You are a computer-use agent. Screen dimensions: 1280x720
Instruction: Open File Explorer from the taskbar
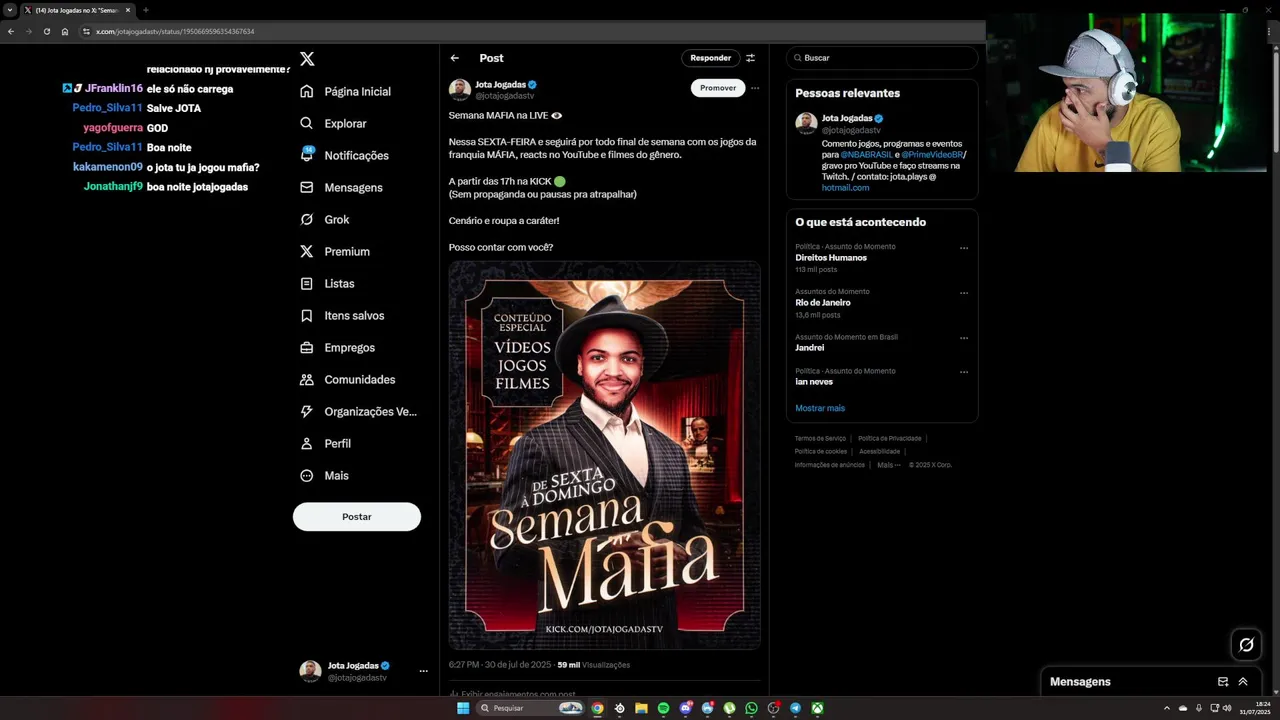[641, 708]
